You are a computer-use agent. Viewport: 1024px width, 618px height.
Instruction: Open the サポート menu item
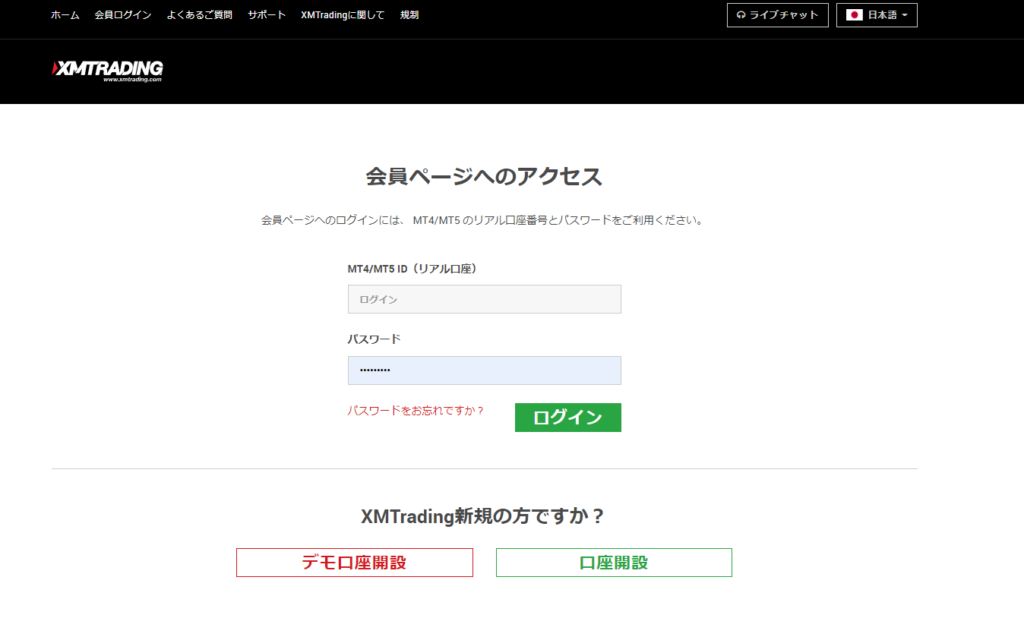point(266,15)
